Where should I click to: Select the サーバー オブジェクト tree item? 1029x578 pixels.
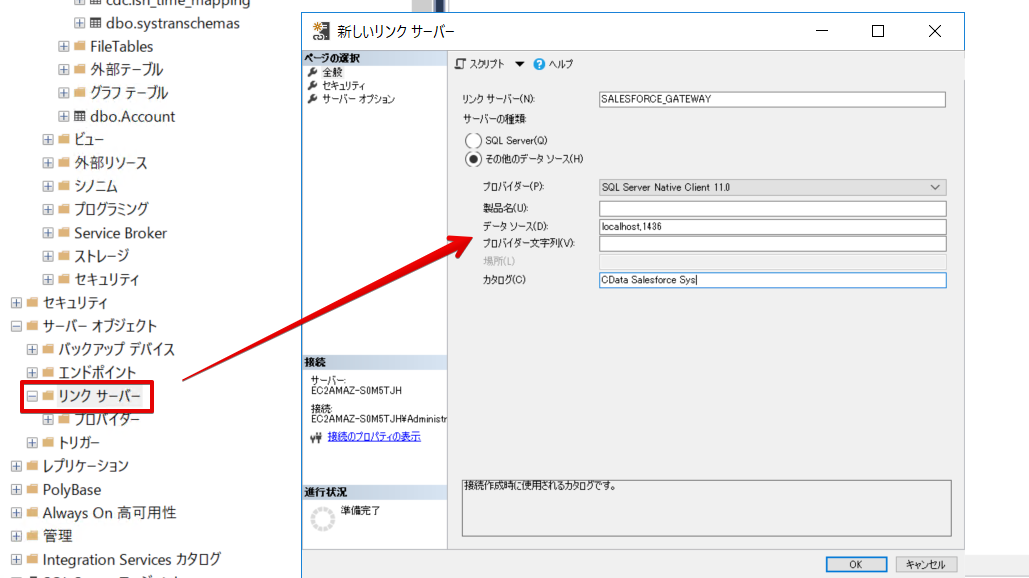100,326
